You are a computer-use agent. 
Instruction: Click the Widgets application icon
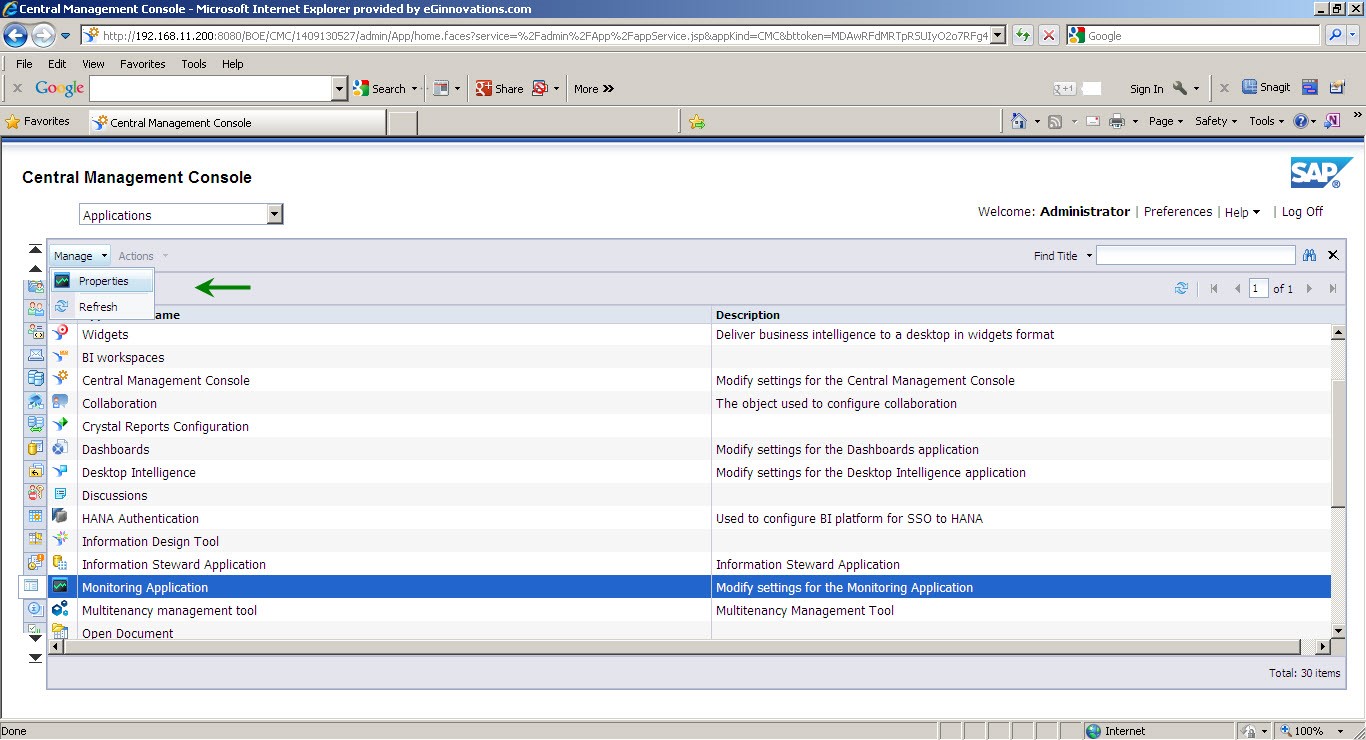pos(61,333)
